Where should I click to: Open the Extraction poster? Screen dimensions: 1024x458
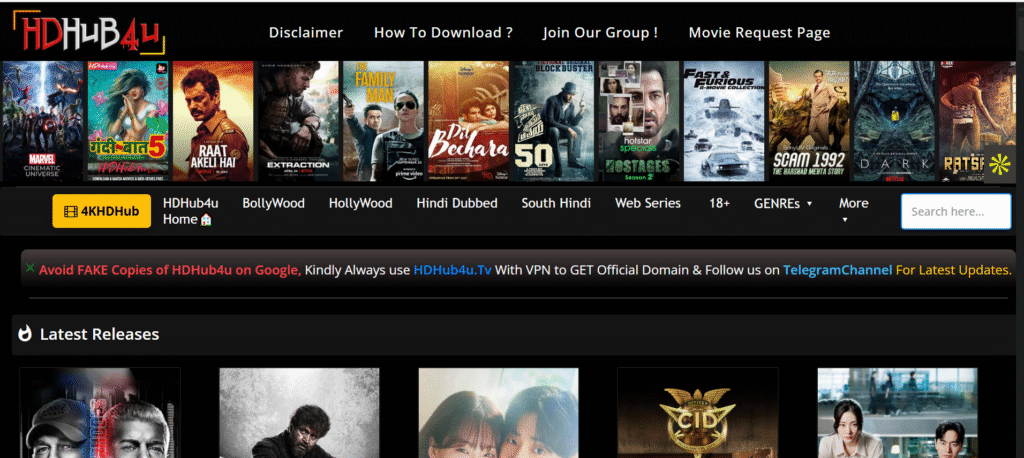[x=298, y=121]
